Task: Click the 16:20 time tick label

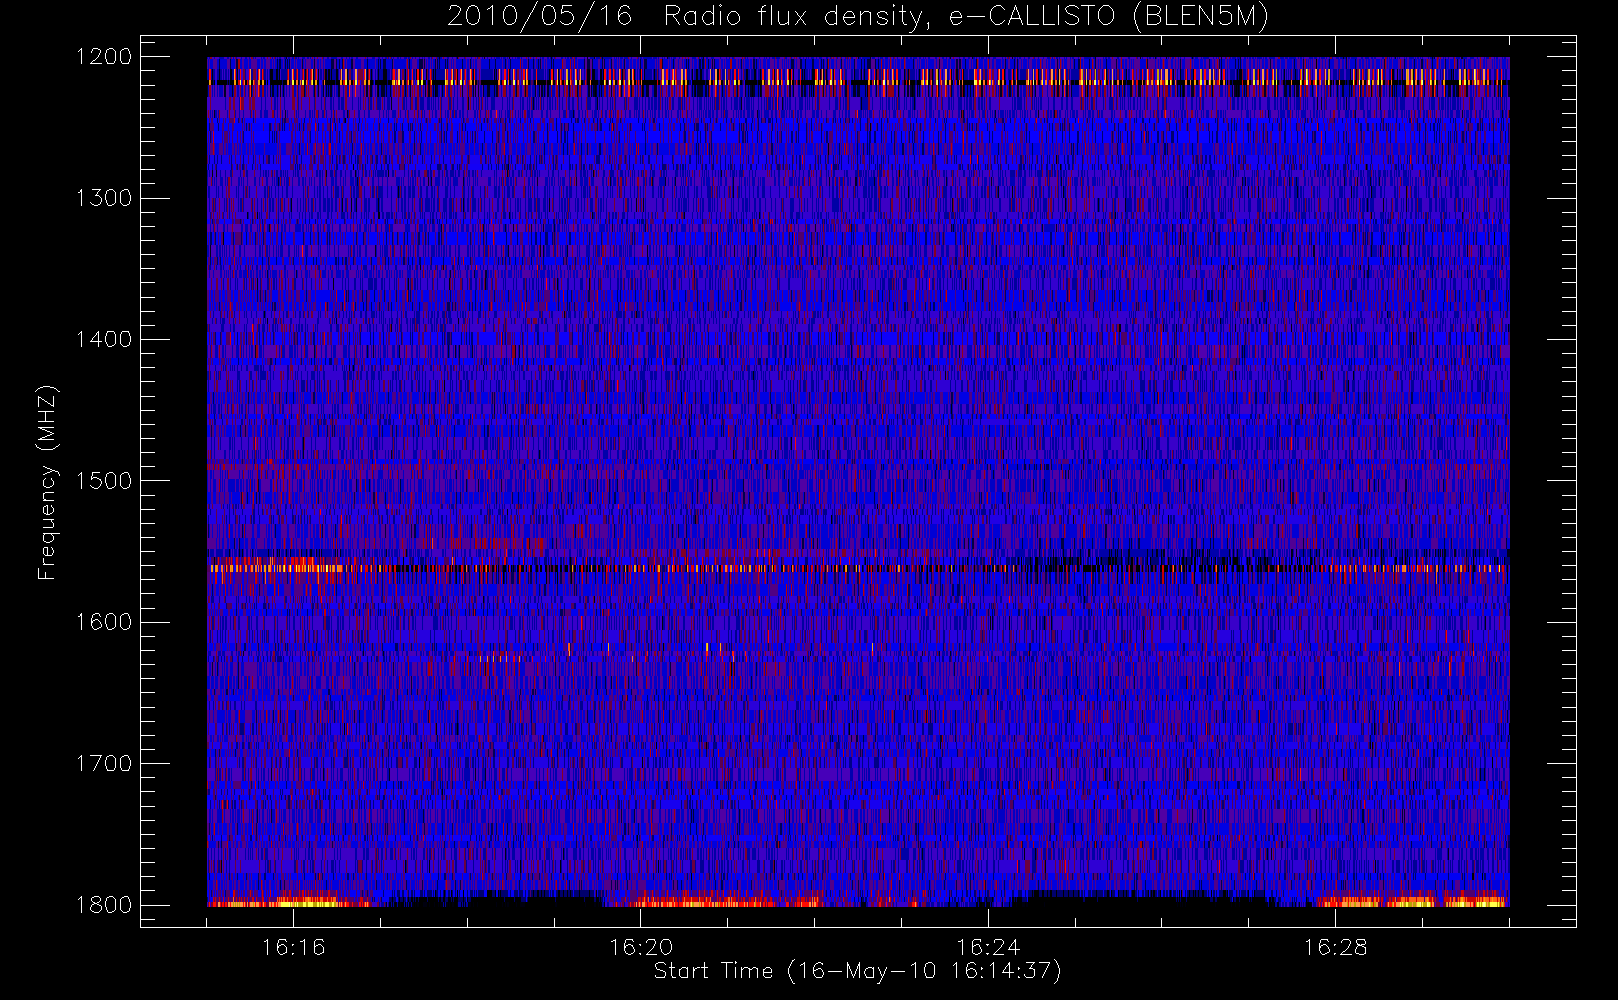Action: click(640, 947)
